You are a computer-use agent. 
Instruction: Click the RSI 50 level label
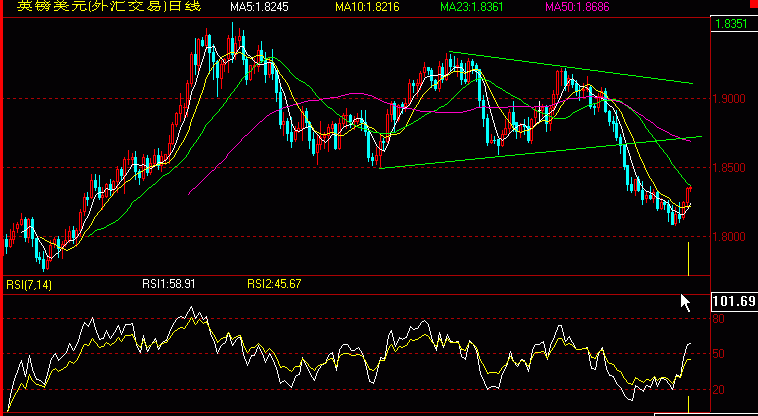719,354
